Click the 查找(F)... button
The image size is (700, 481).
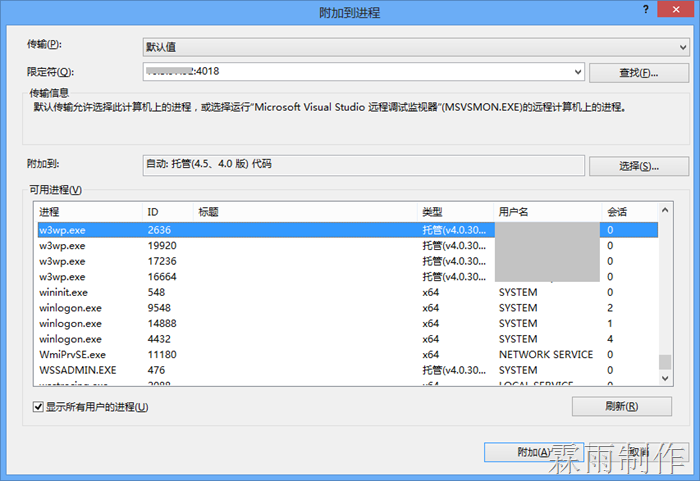tap(639, 73)
